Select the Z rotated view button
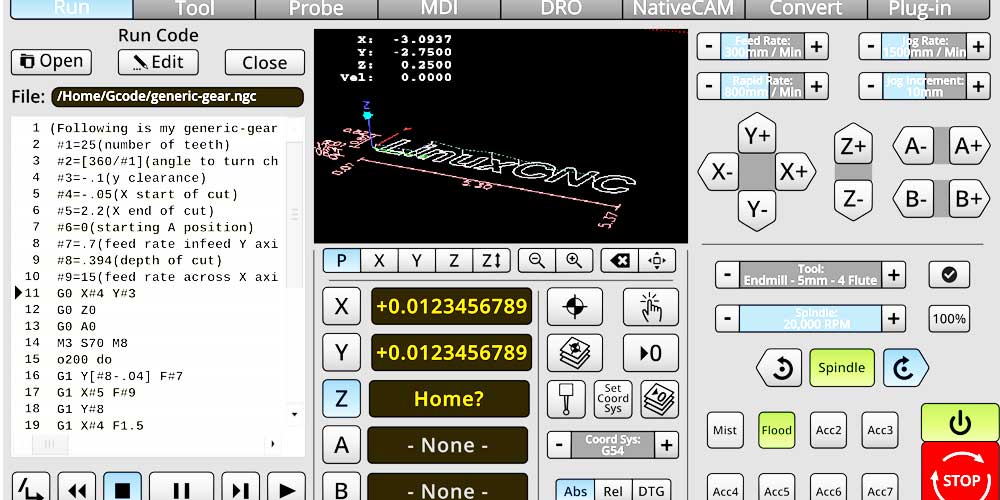The width and height of the screenshot is (1000, 500). (x=492, y=261)
